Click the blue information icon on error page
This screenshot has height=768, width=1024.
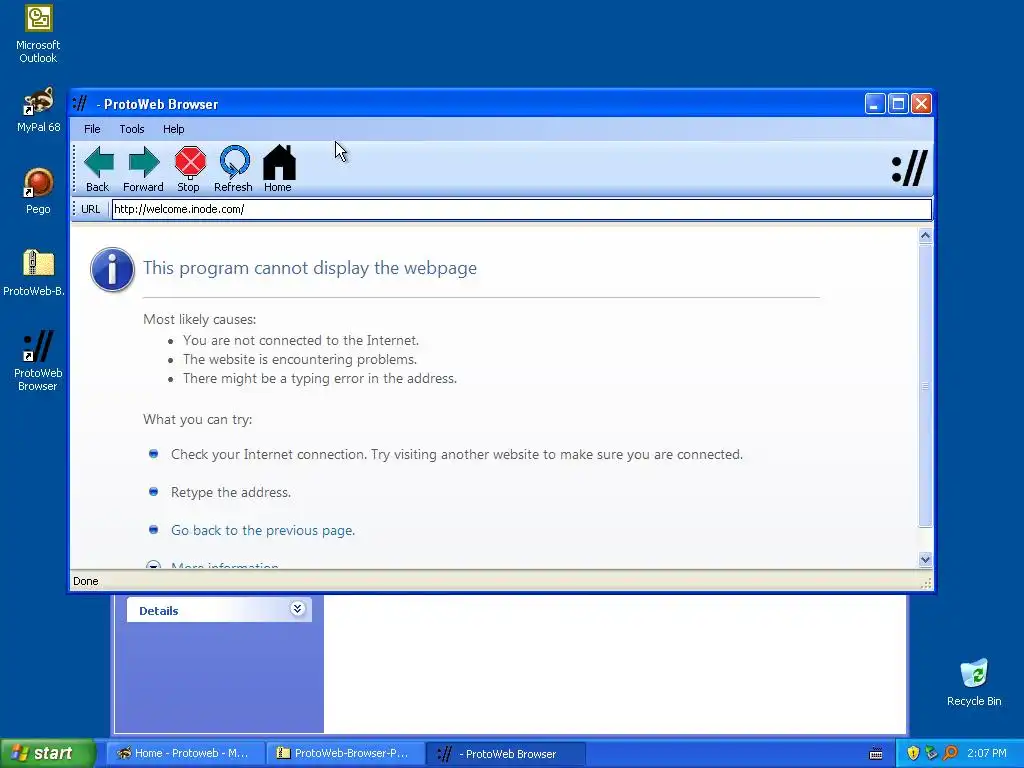tap(112, 269)
